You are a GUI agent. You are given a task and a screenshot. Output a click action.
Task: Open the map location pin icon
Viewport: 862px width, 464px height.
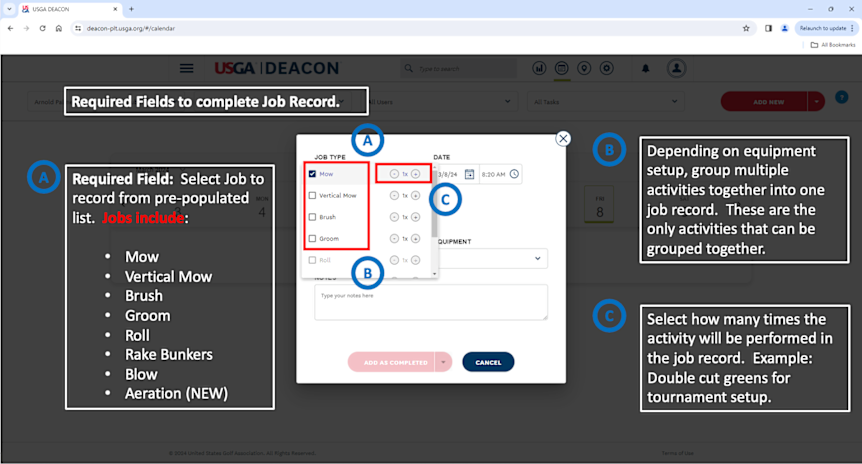click(x=584, y=68)
